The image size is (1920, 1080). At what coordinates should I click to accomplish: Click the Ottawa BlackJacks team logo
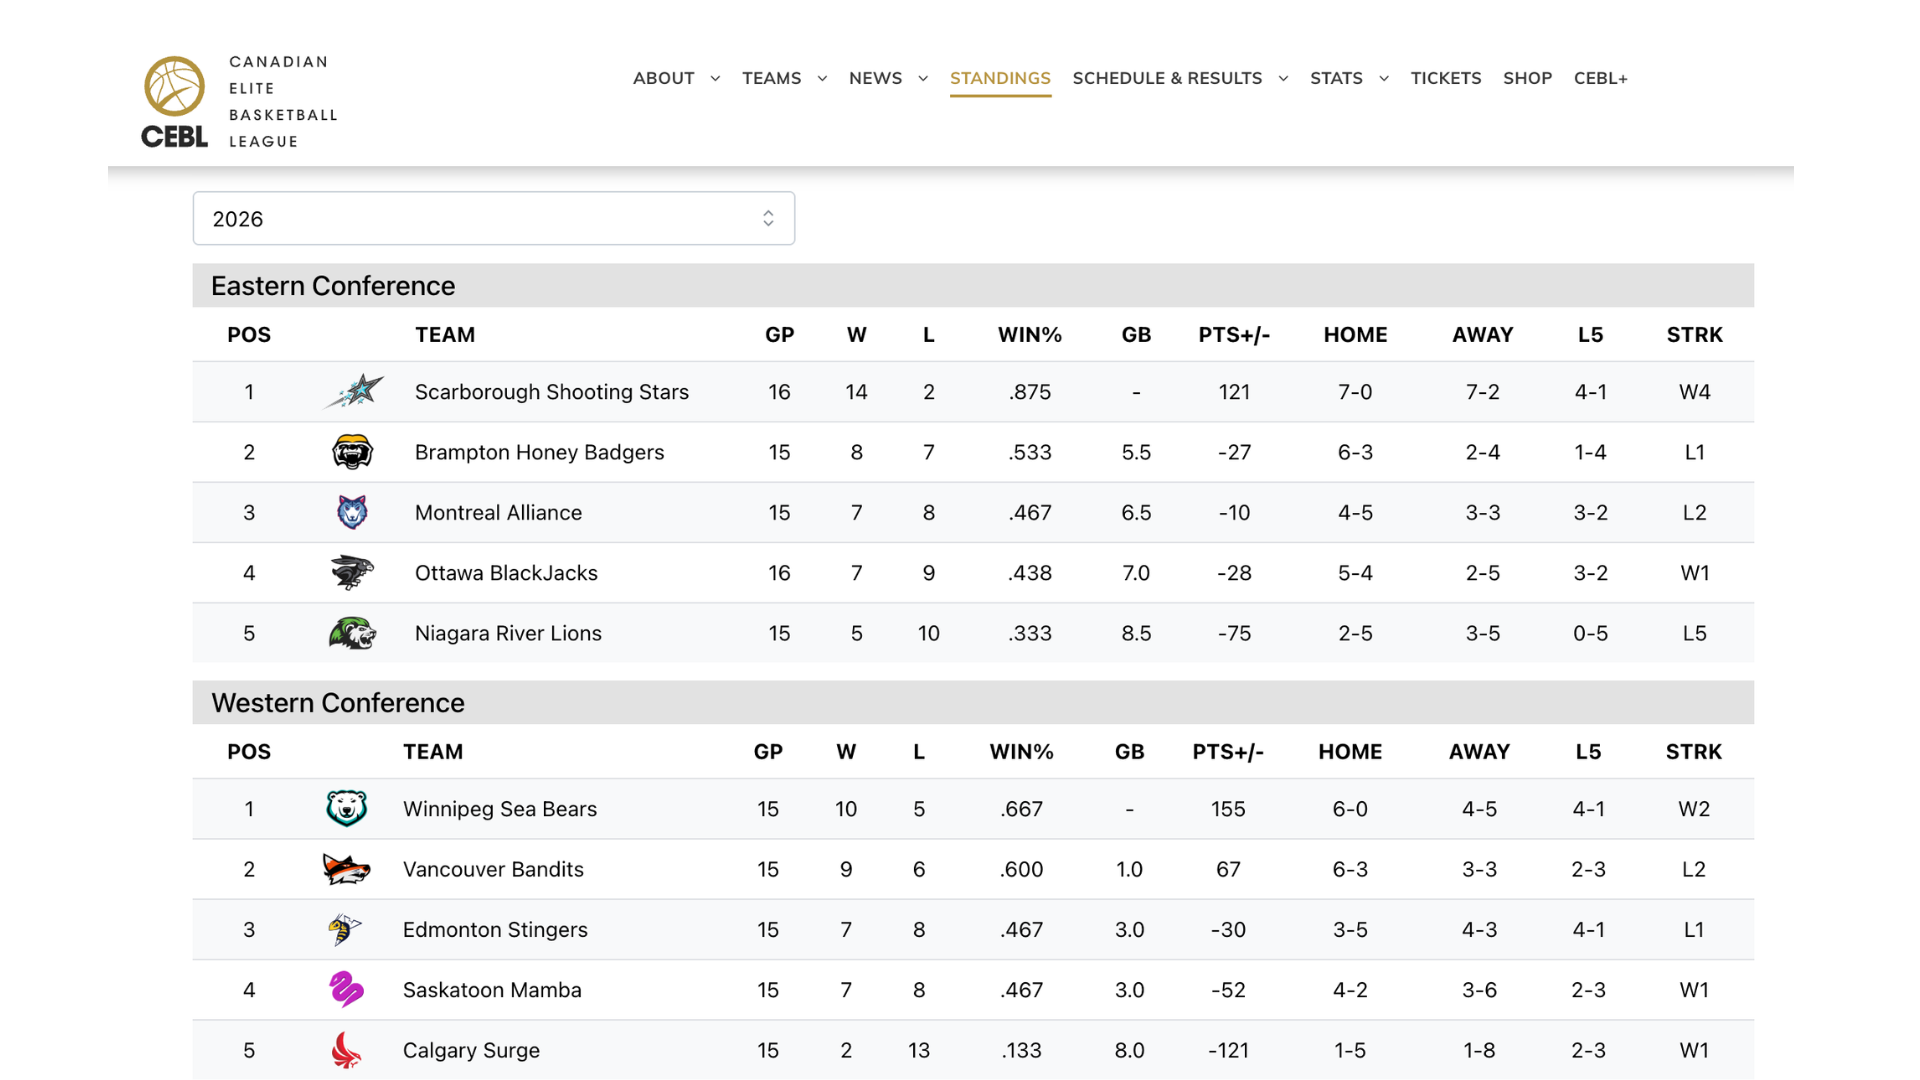pos(352,573)
